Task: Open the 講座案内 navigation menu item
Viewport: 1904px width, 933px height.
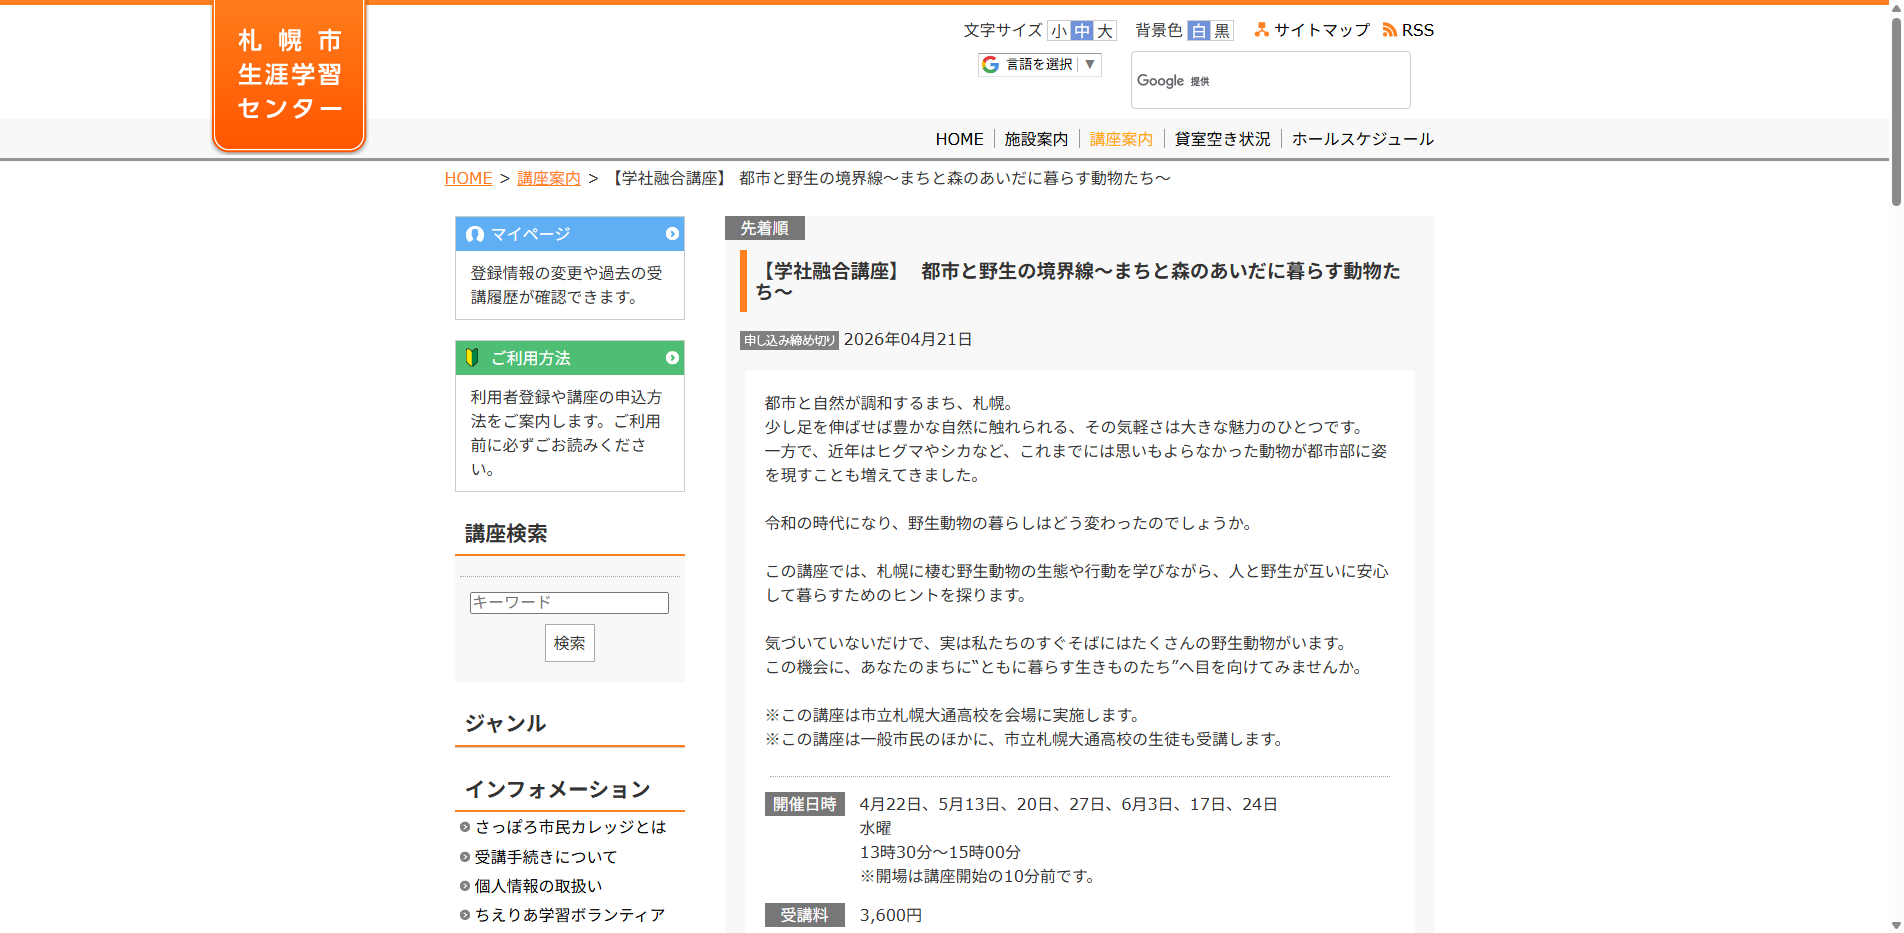Action: click(1120, 139)
